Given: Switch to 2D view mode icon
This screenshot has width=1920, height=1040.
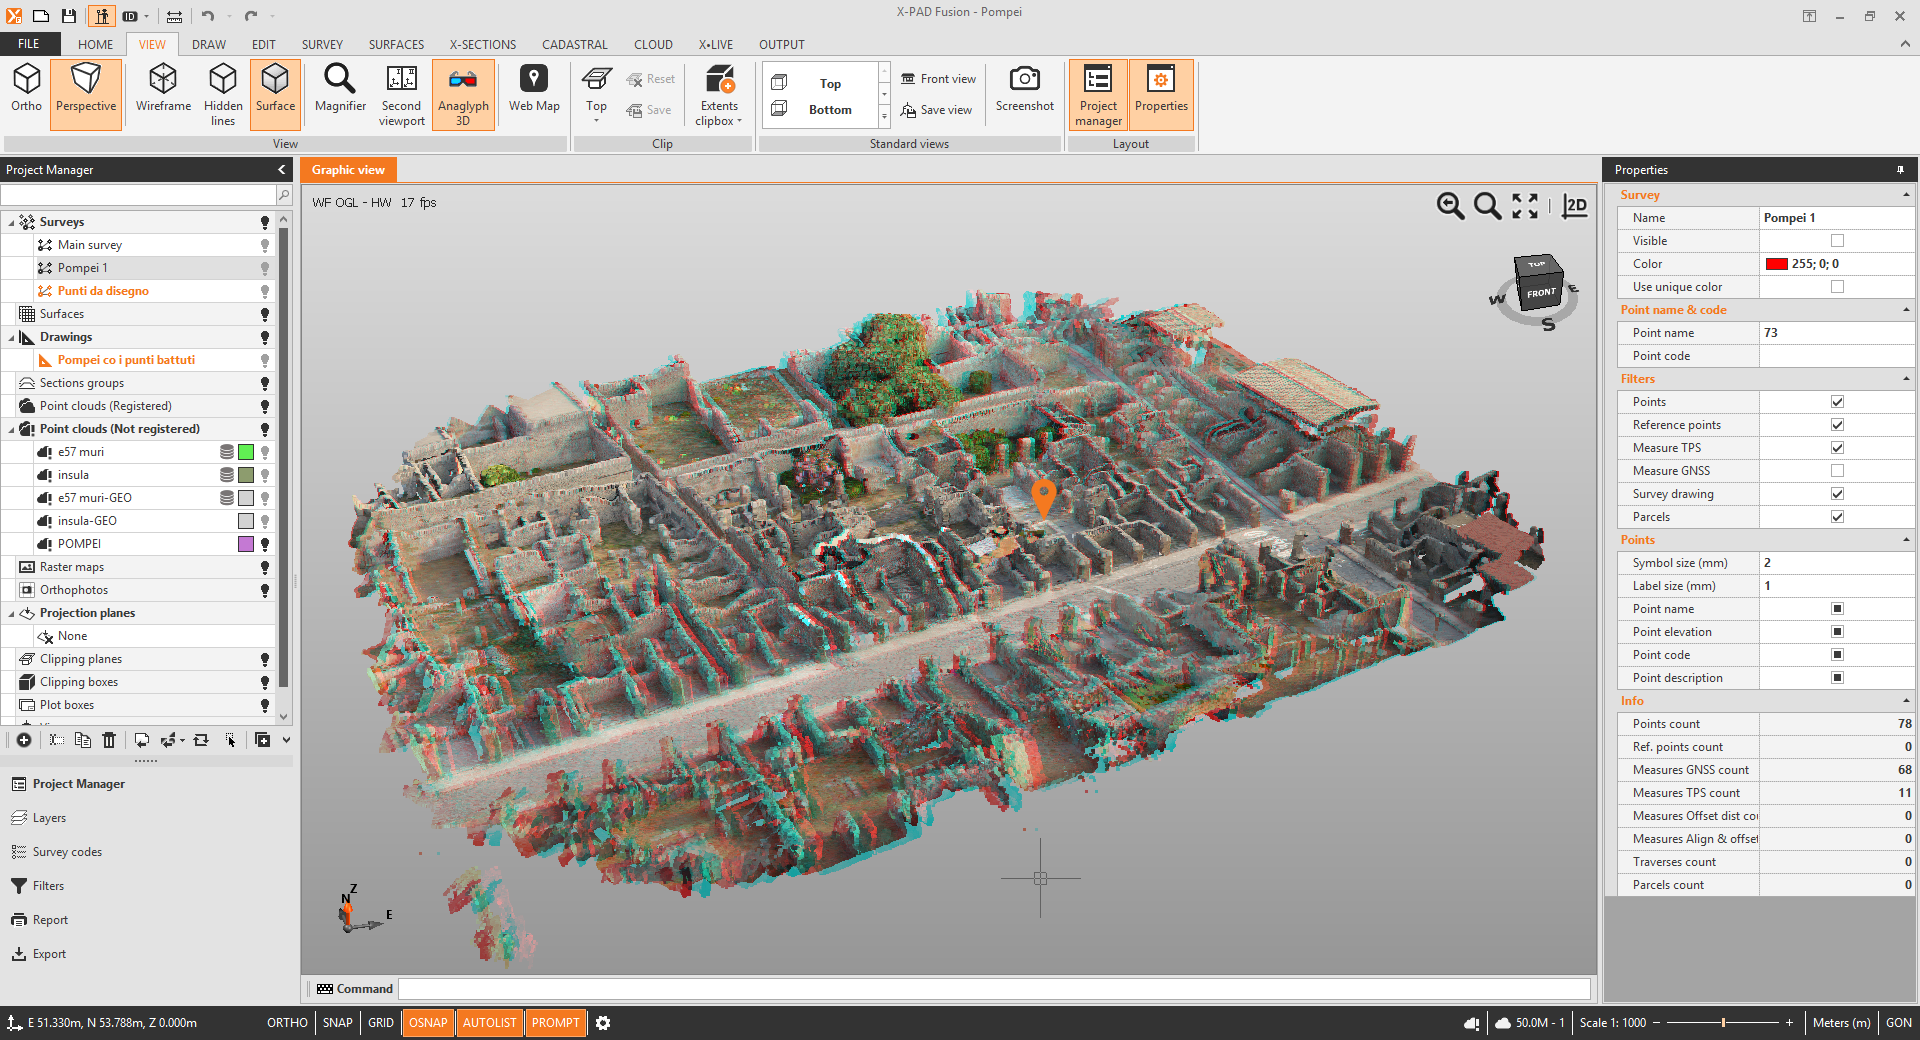Looking at the screenshot, I should point(1575,206).
